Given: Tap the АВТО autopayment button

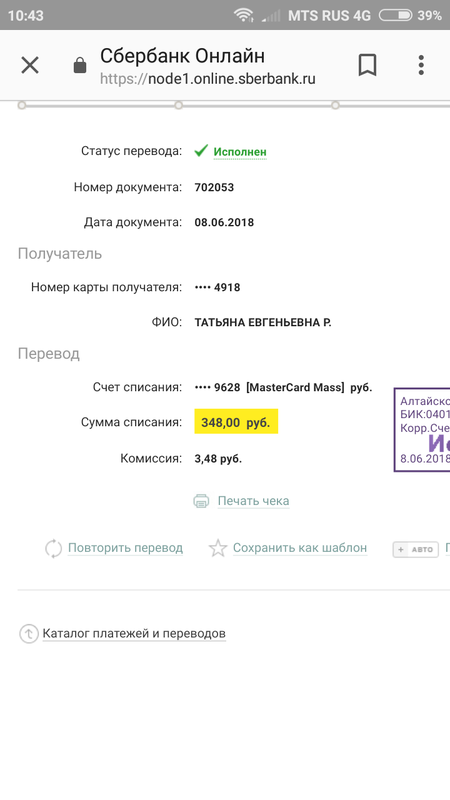Looking at the screenshot, I should pyautogui.click(x=416, y=549).
